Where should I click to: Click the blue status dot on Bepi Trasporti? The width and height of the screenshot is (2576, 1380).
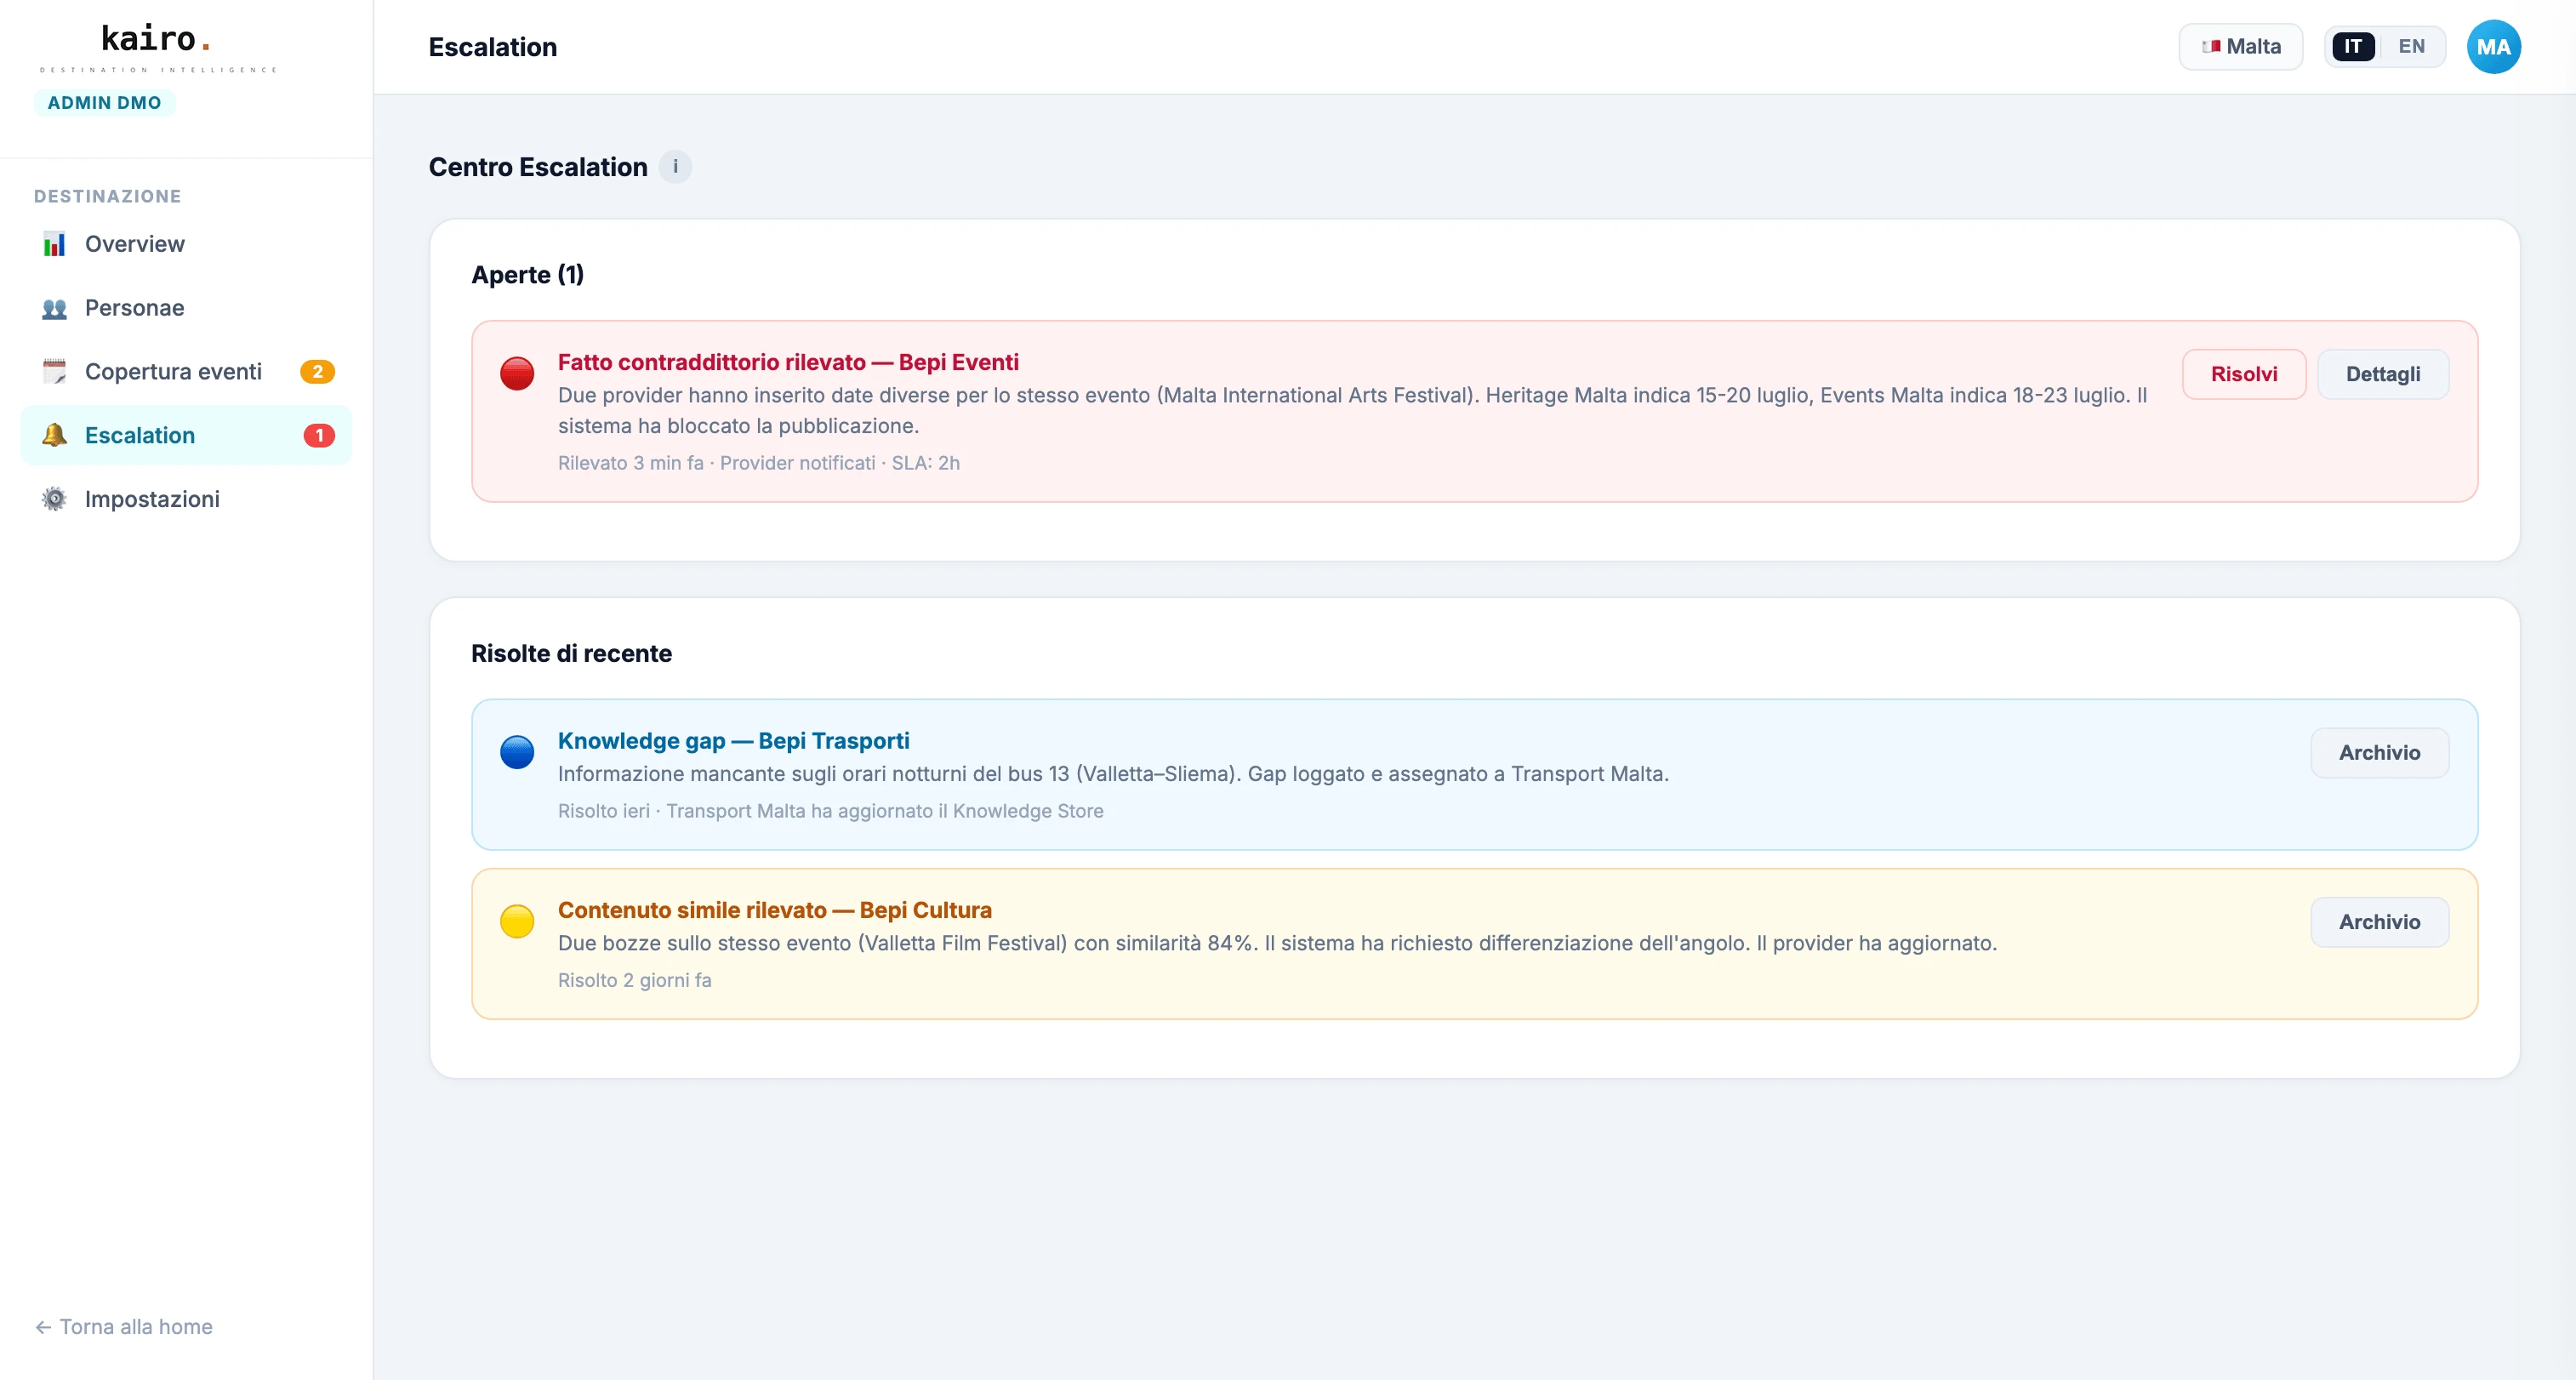pyautogui.click(x=517, y=752)
